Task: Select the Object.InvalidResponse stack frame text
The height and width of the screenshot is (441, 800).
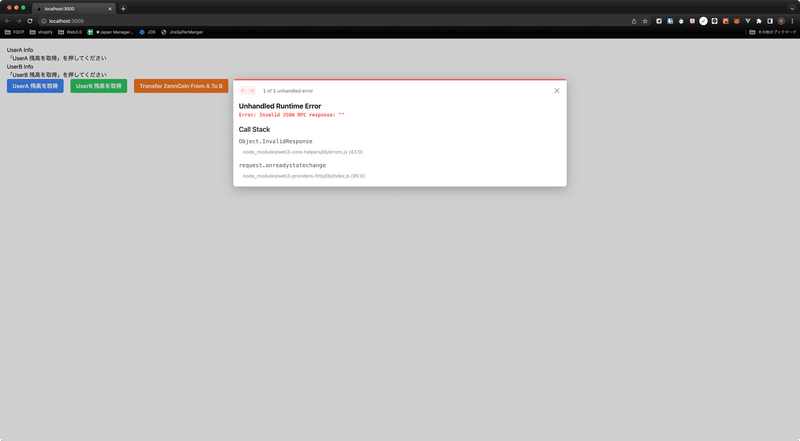Action: point(276,141)
